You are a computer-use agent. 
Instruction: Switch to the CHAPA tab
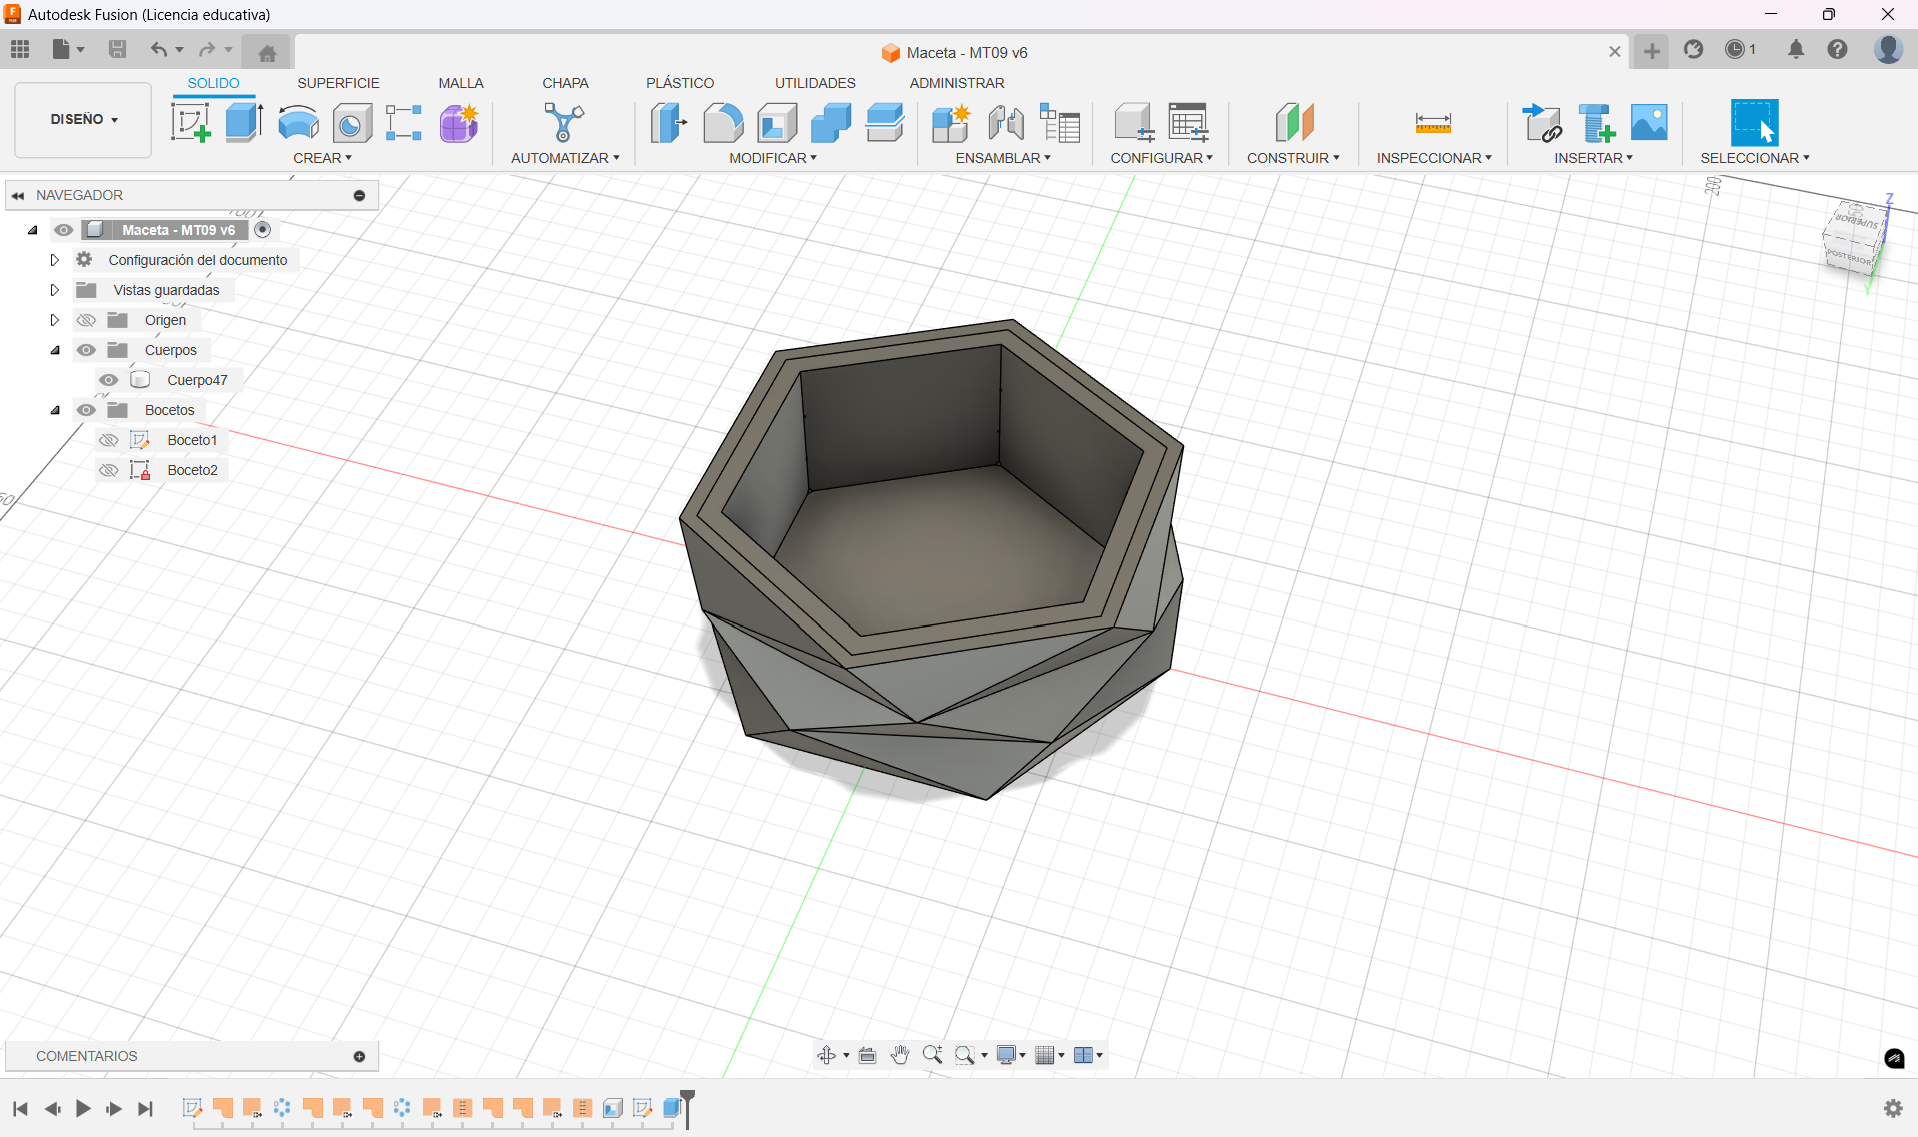click(565, 83)
